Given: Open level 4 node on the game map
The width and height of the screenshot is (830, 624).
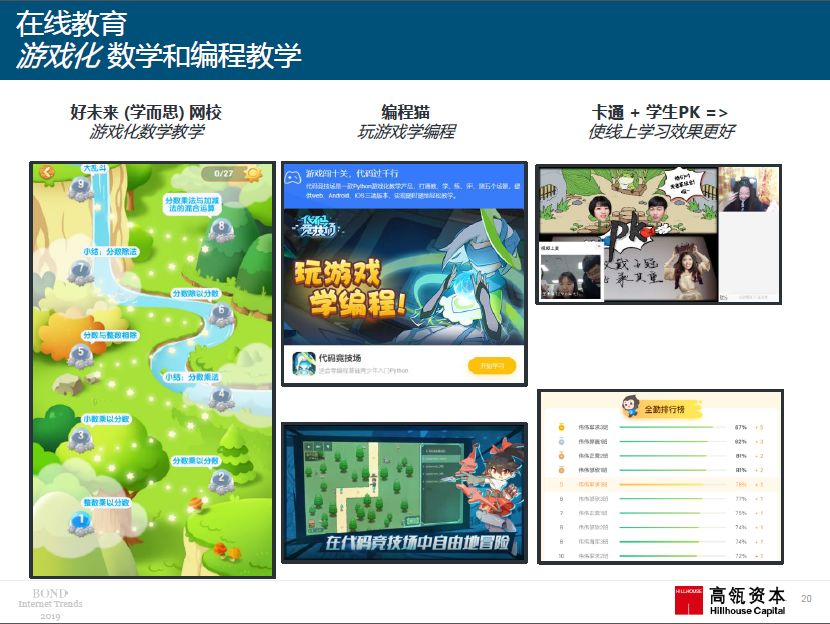Looking at the screenshot, I should [x=221, y=397].
